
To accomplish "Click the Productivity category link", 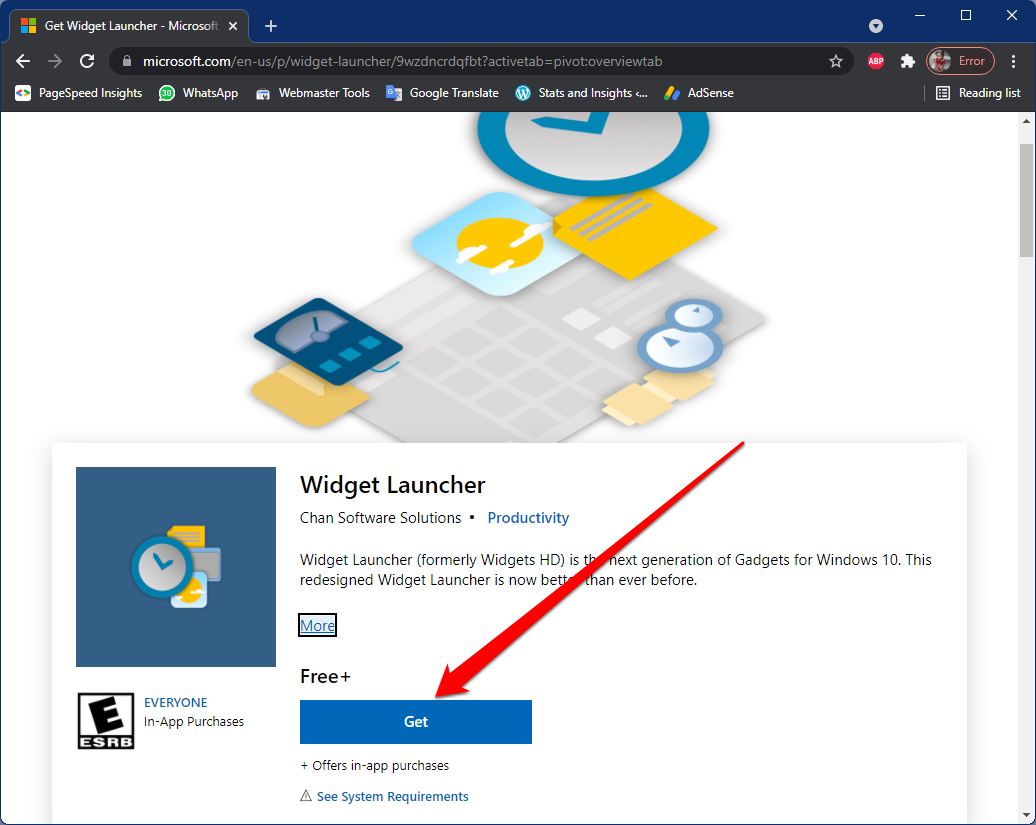I will point(528,518).
